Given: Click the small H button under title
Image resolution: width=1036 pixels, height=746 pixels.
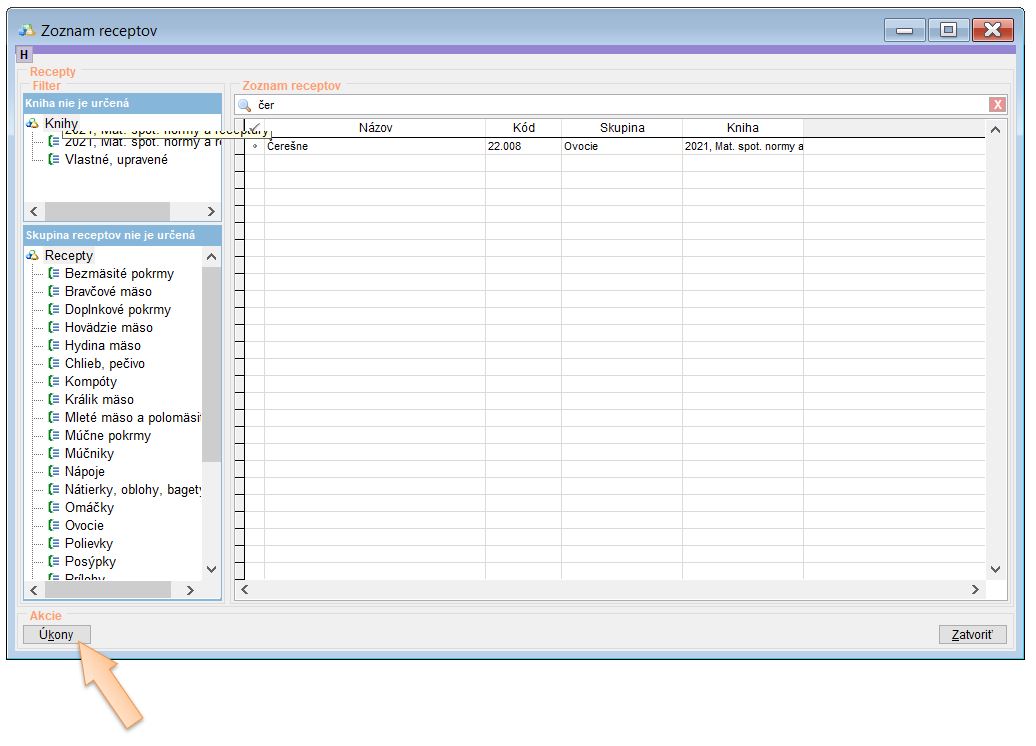Looking at the screenshot, I should pyautogui.click(x=24, y=54).
